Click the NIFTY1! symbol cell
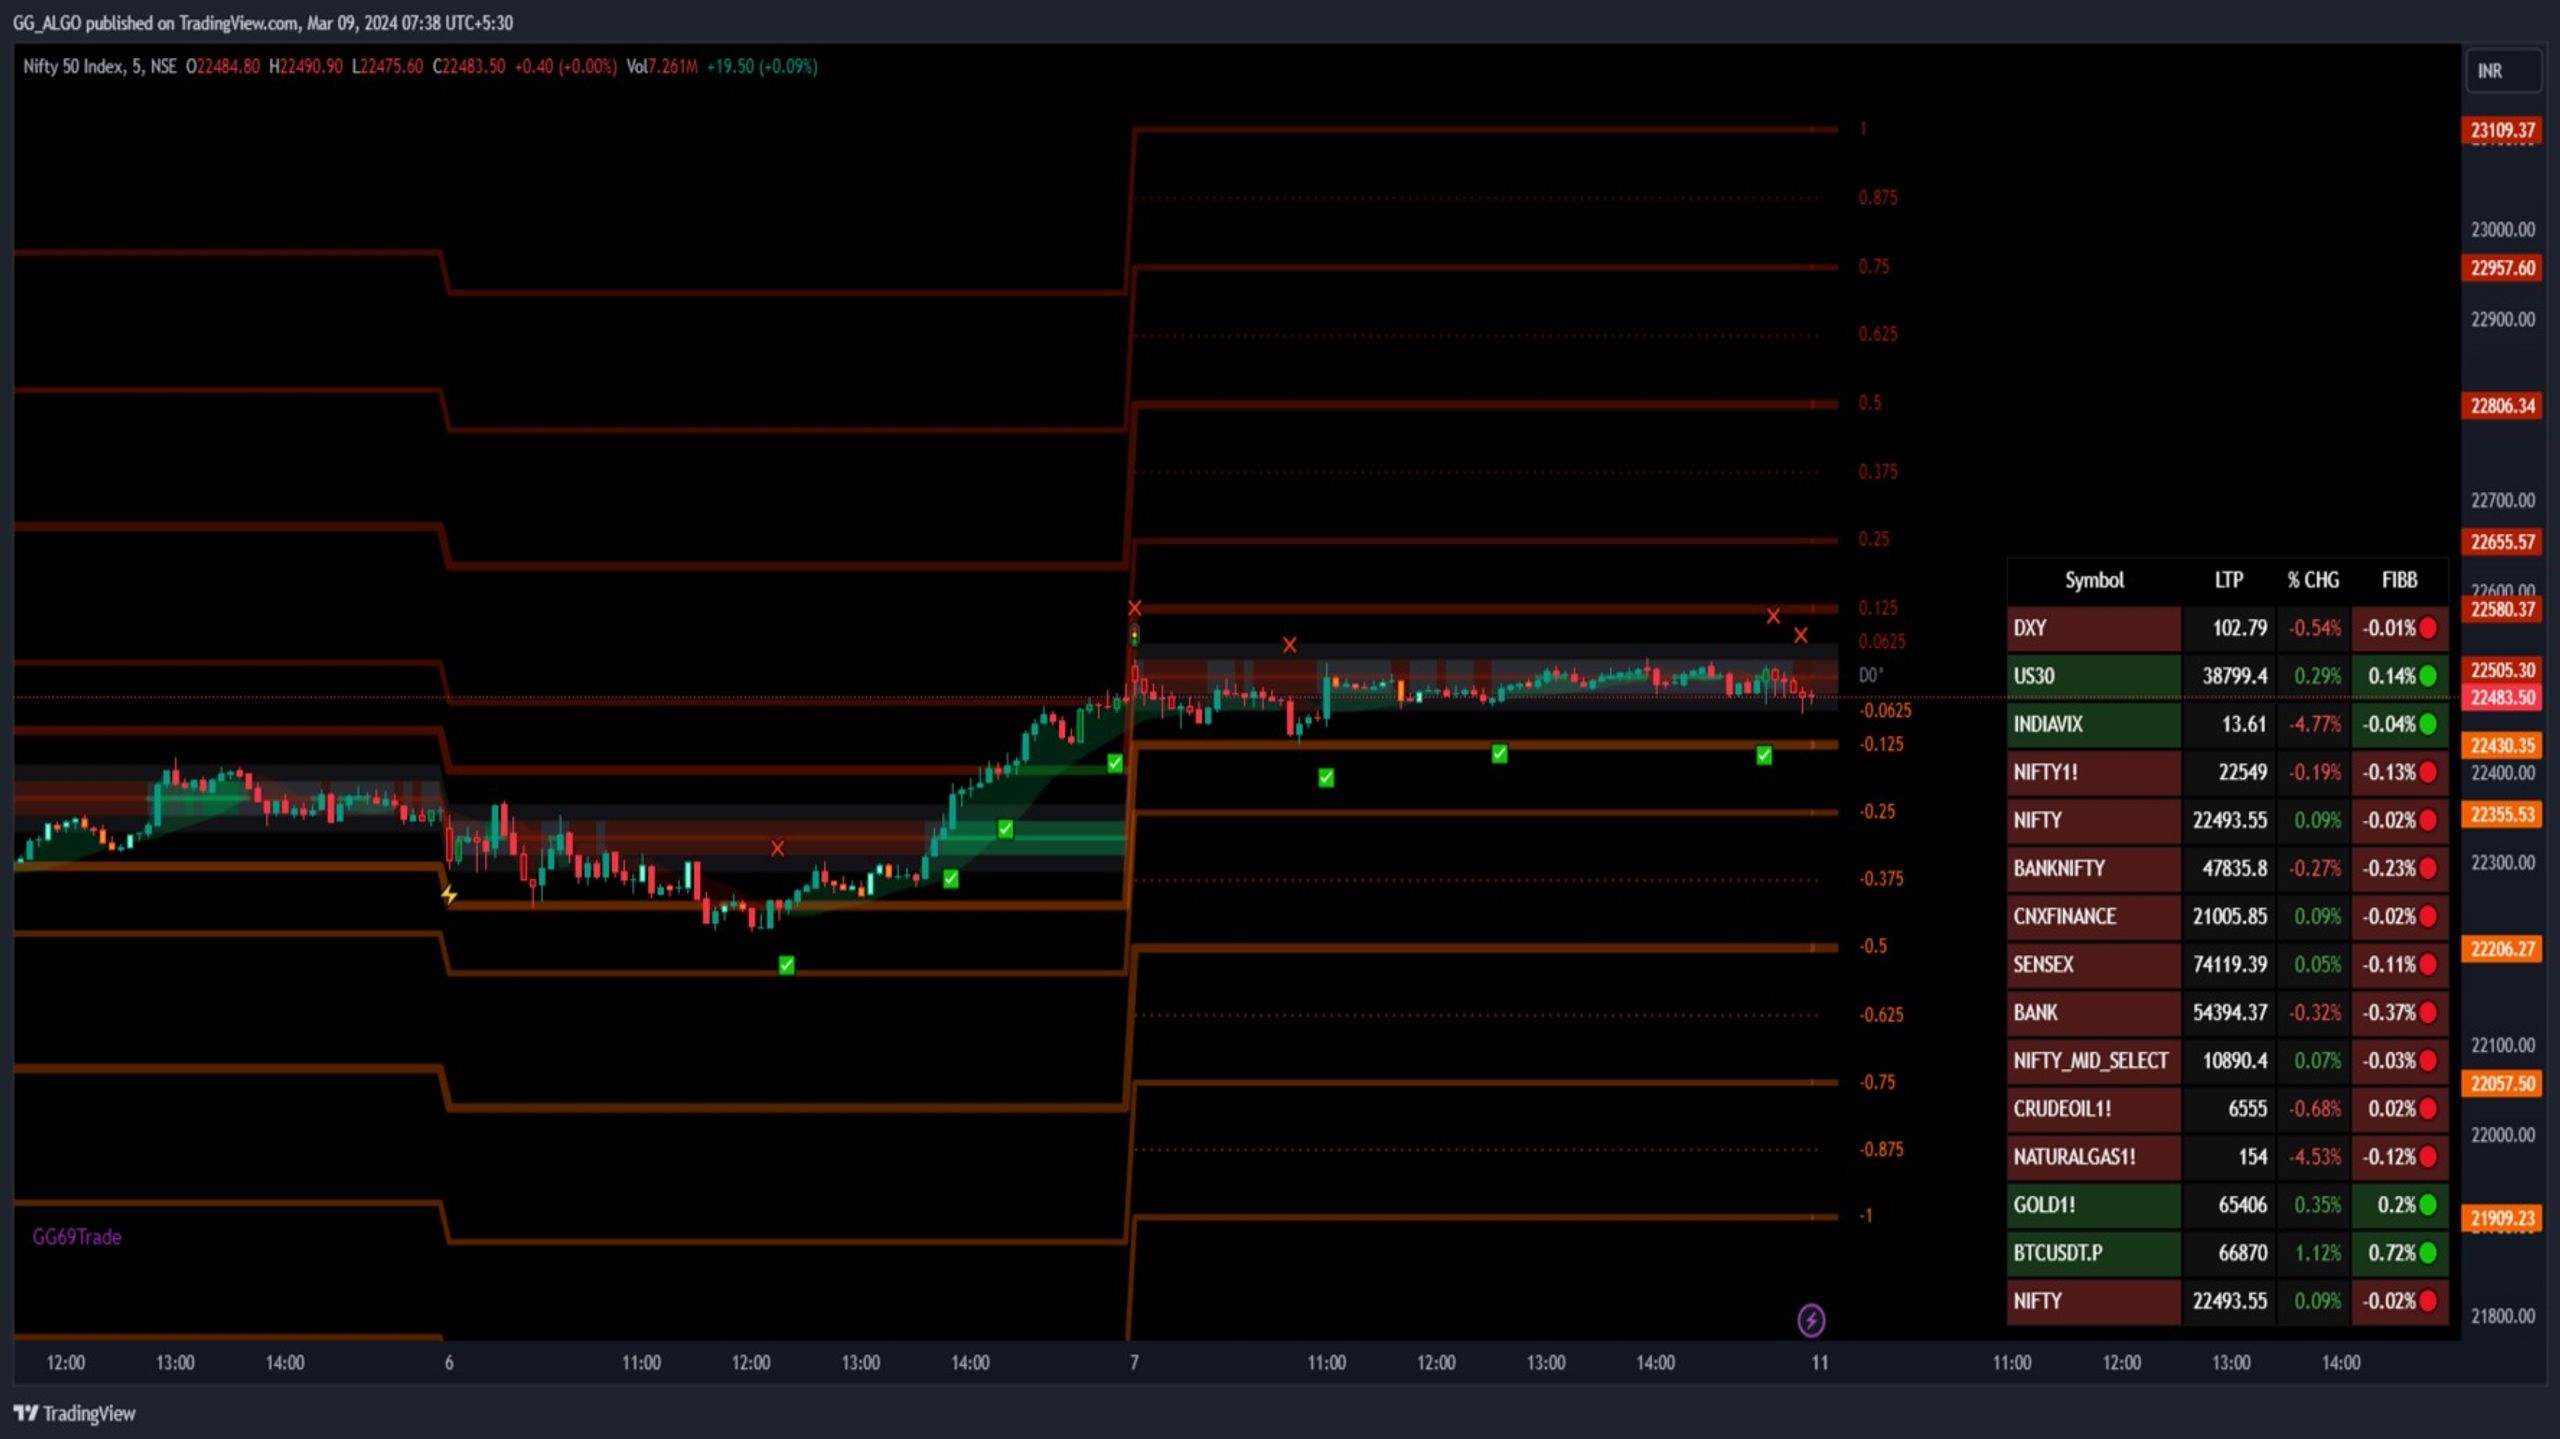 2094,772
